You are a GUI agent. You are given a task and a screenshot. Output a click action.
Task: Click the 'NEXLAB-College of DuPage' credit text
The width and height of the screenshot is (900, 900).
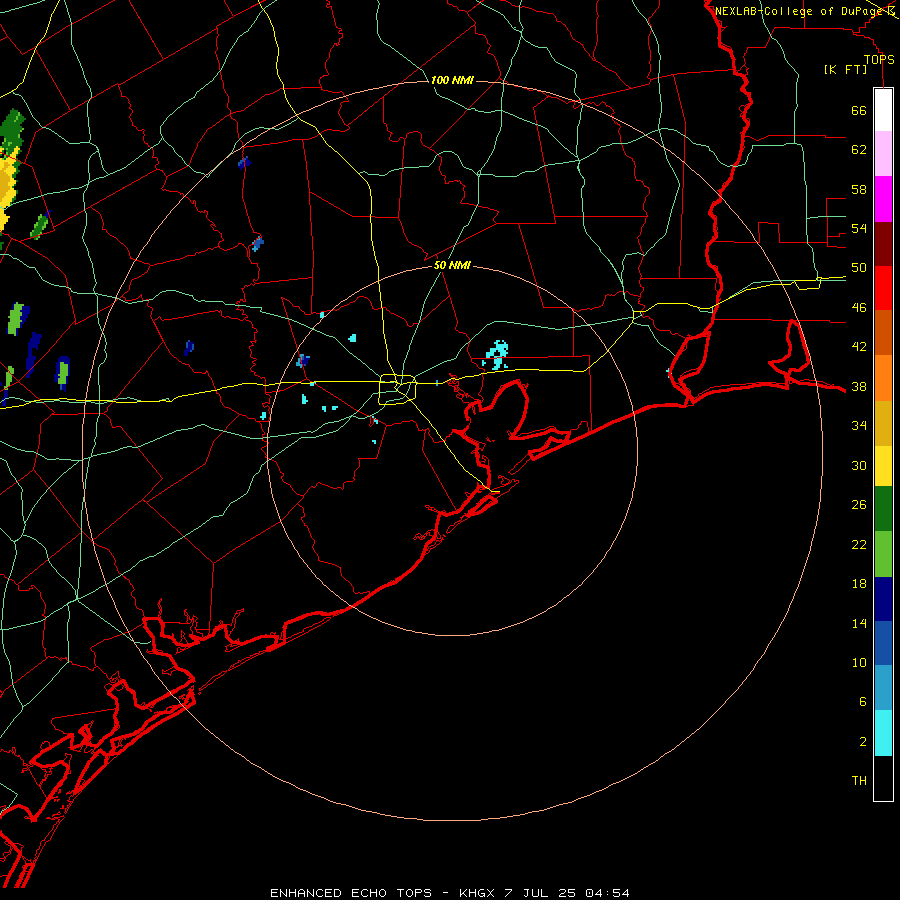799,11
